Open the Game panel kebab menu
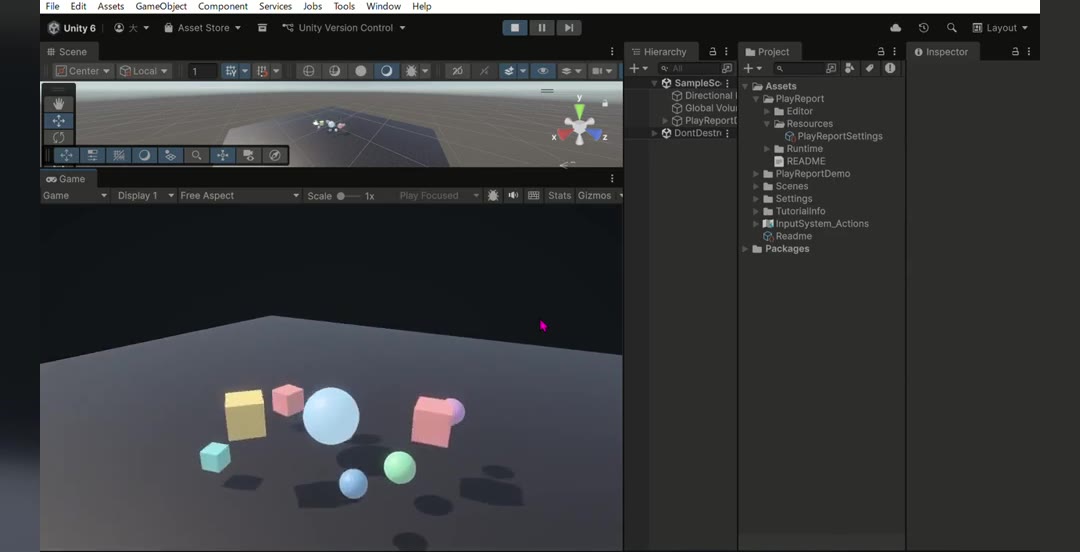The width and height of the screenshot is (1080, 552). (x=612, y=178)
